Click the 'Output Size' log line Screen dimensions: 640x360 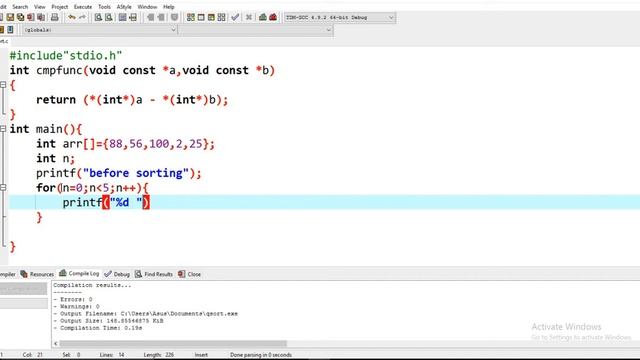(x=109, y=321)
